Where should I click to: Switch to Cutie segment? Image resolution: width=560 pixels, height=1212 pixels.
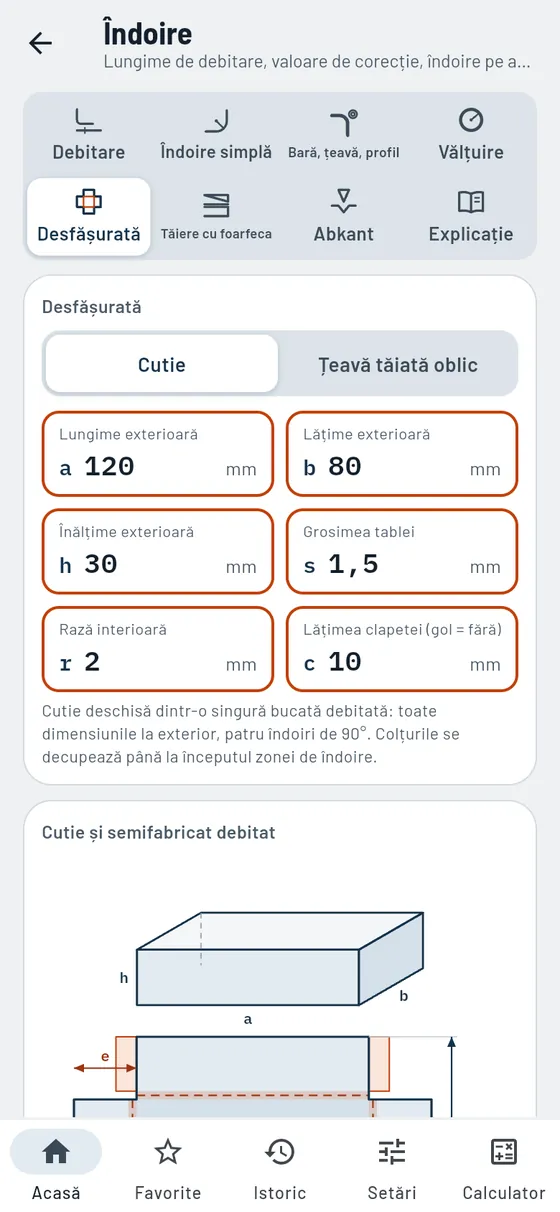(162, 364)
